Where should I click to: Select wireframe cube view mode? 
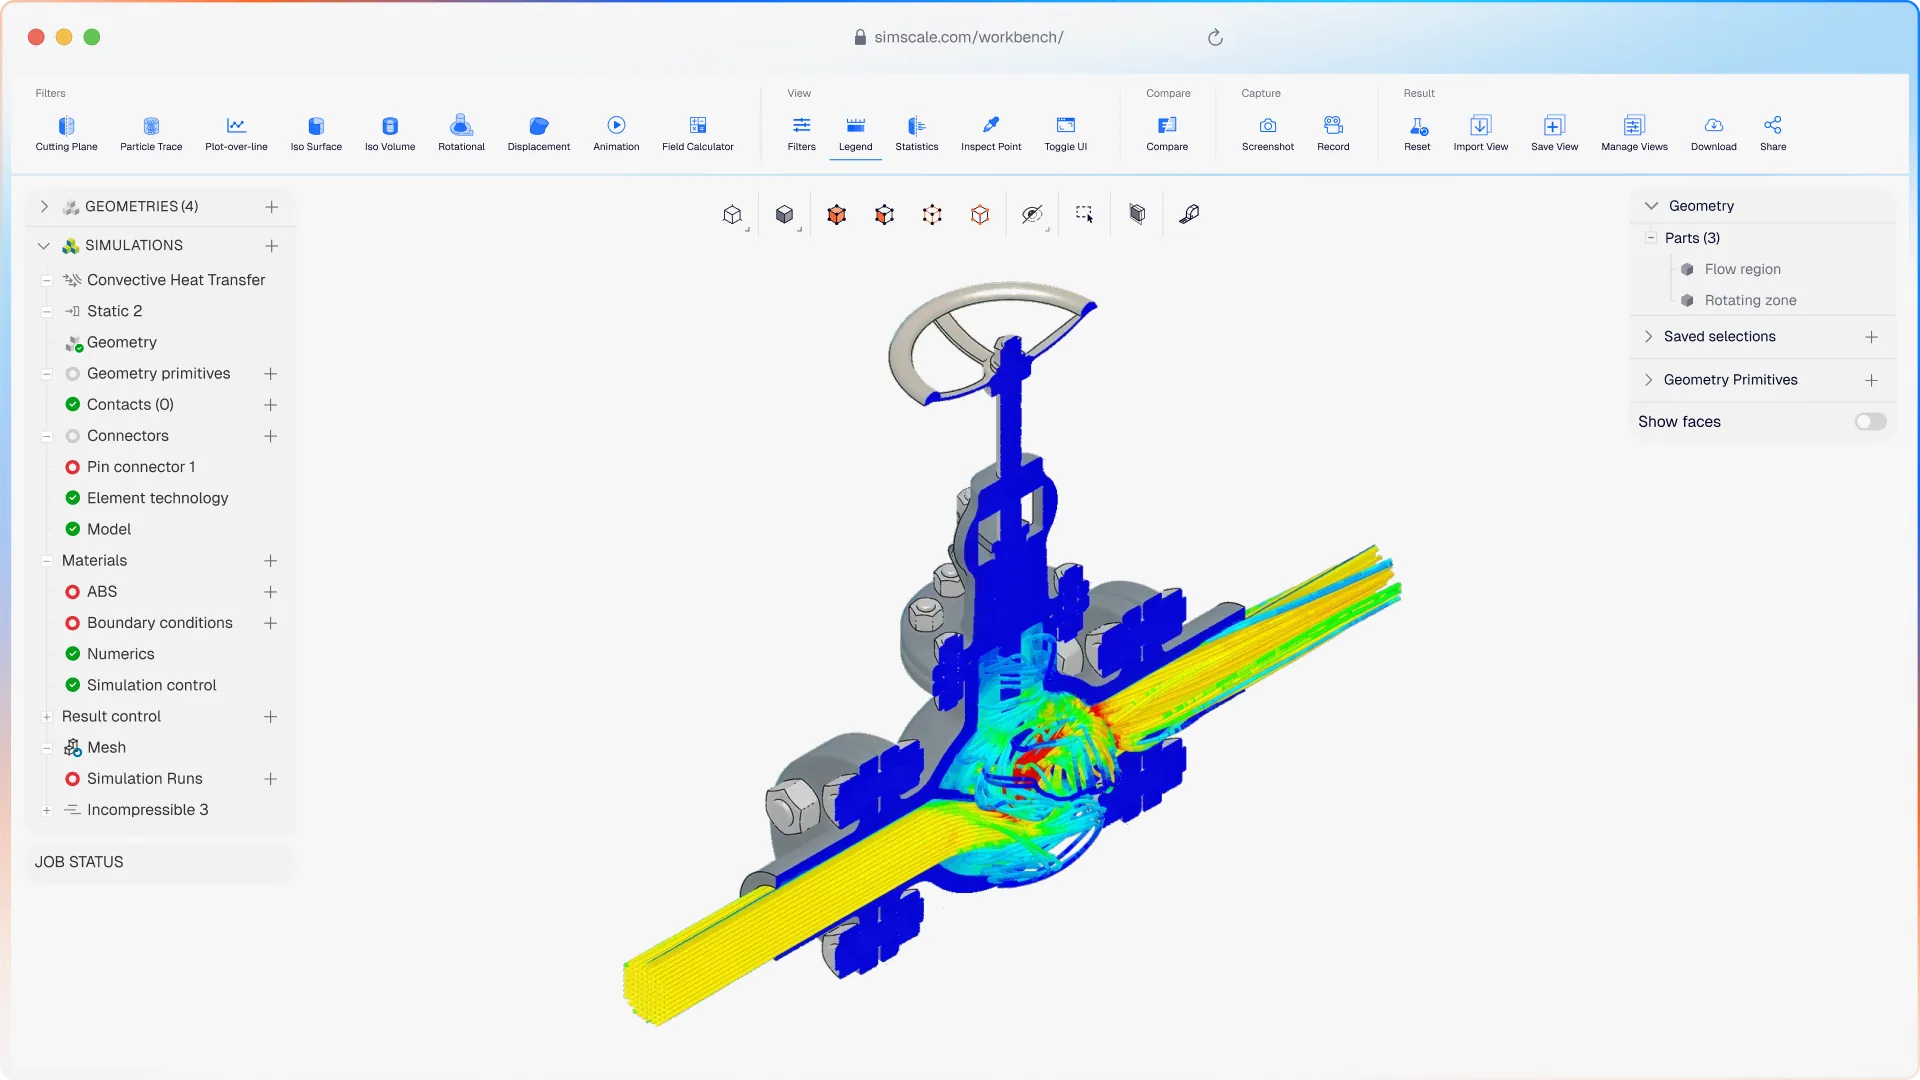pos(733,214)
